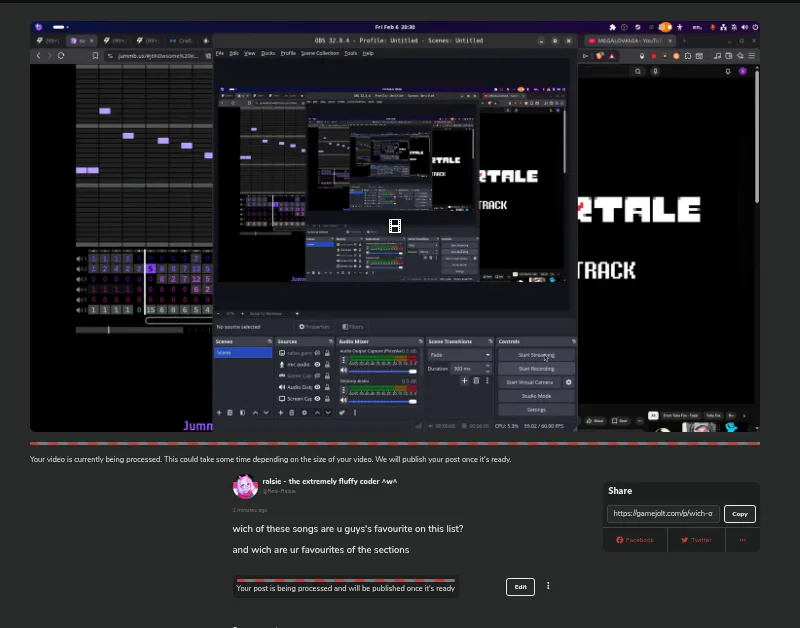Toggle lock on mic audio source
This screenshot has width=800, height=628.
(327, 365)
